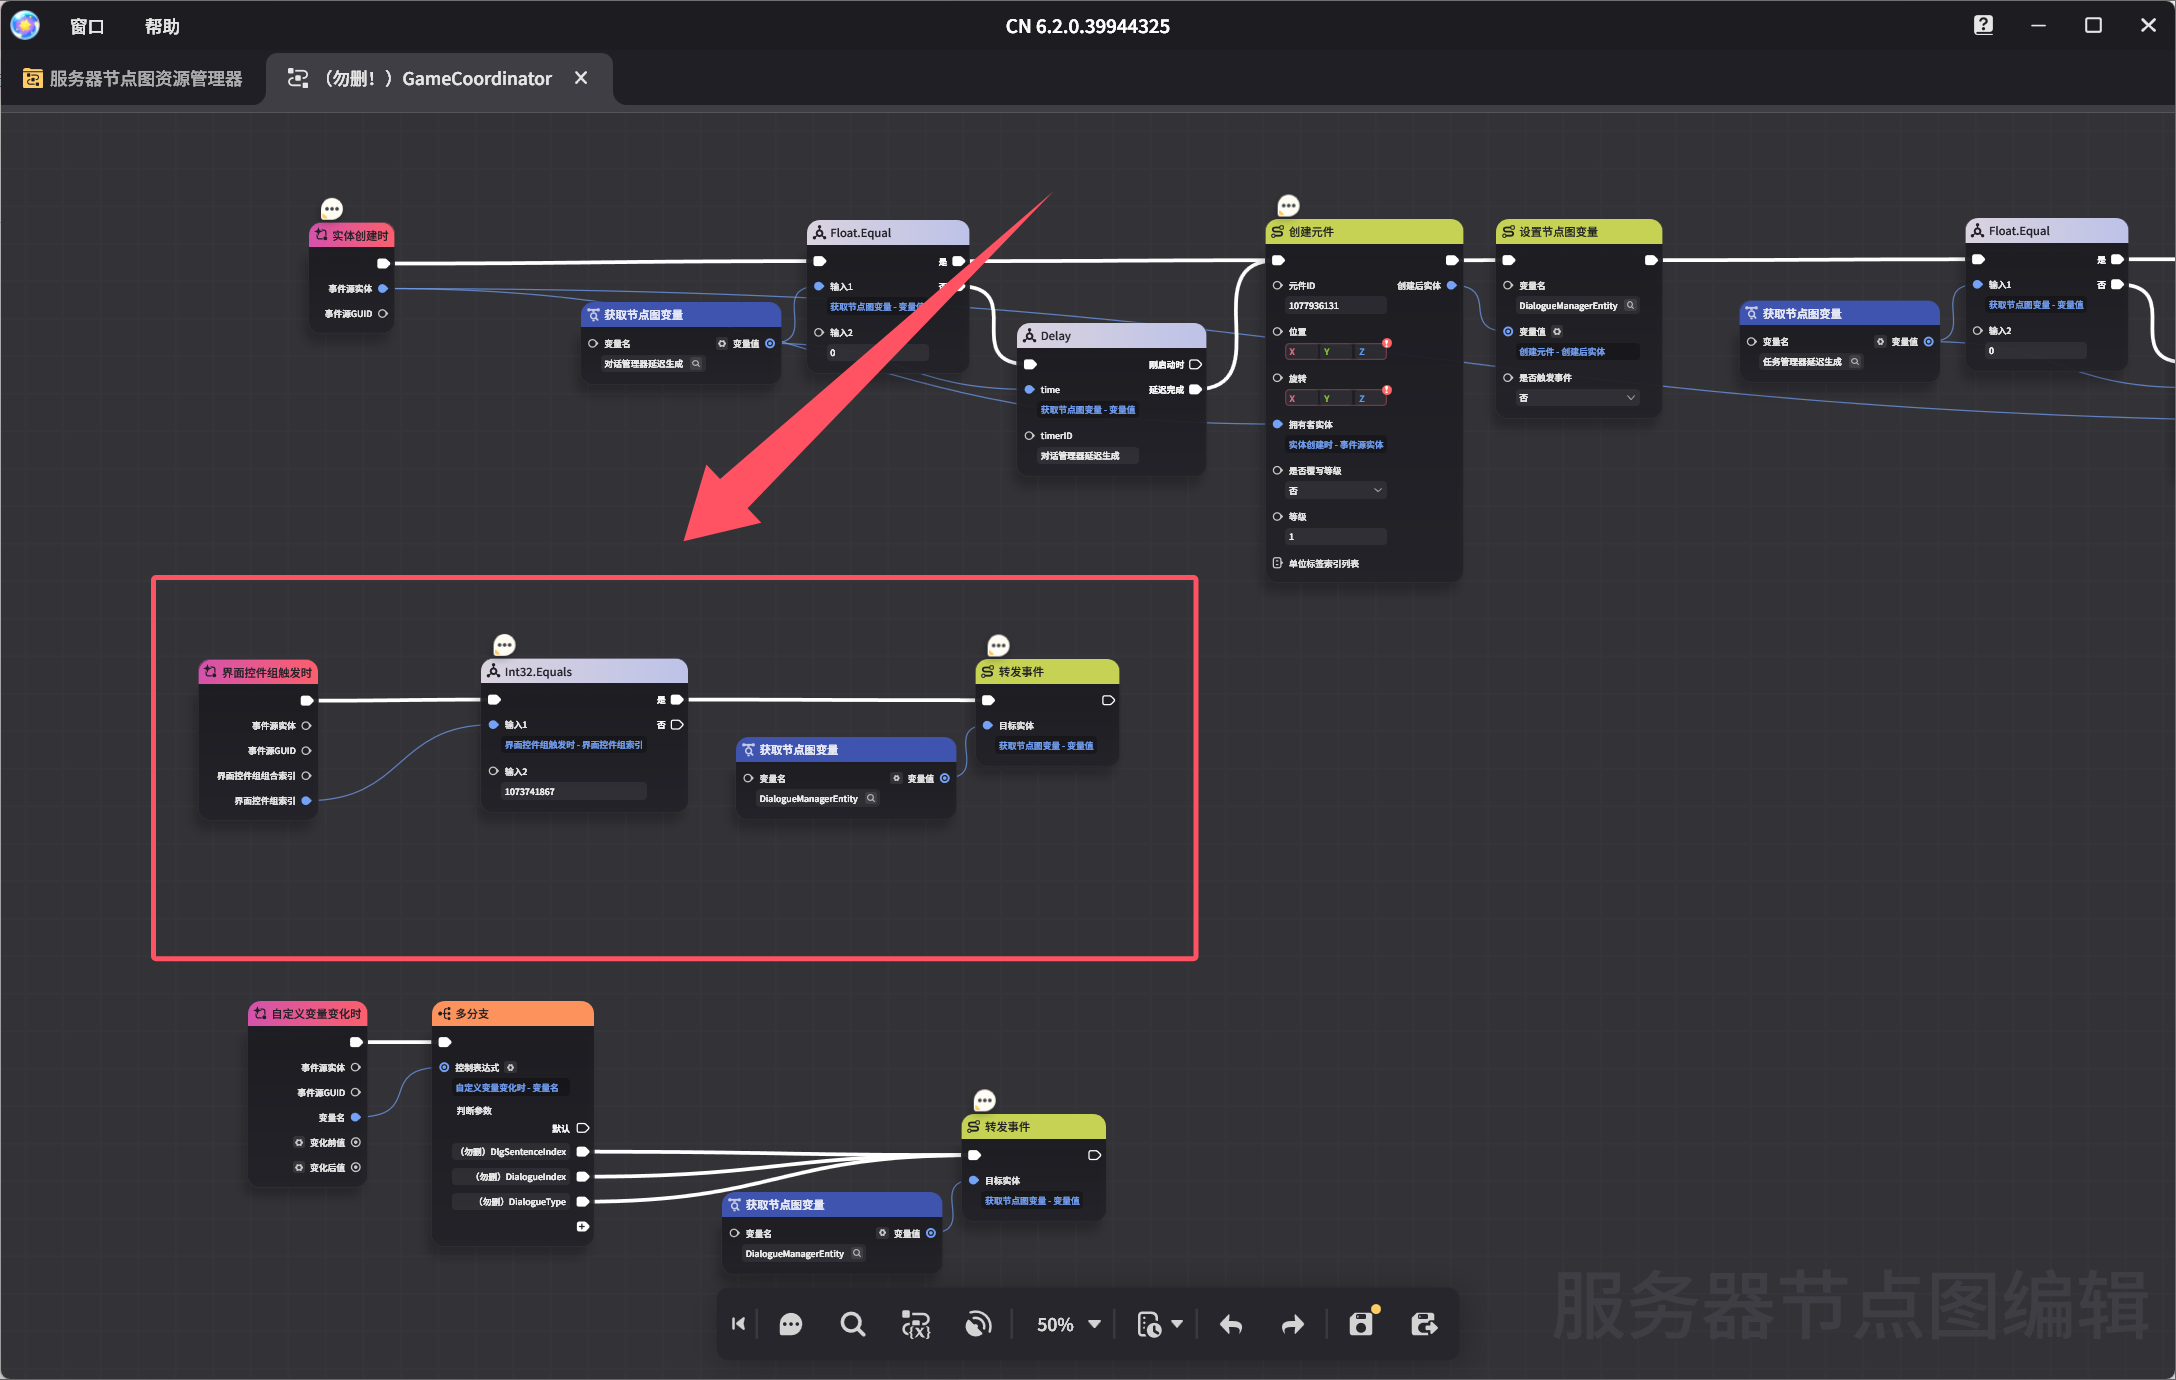The height and width of the screenshot is (1380, 2176).
Task: Collapse toolbar with the skip-to-start icon
Action: click(x=739, y=1325)
